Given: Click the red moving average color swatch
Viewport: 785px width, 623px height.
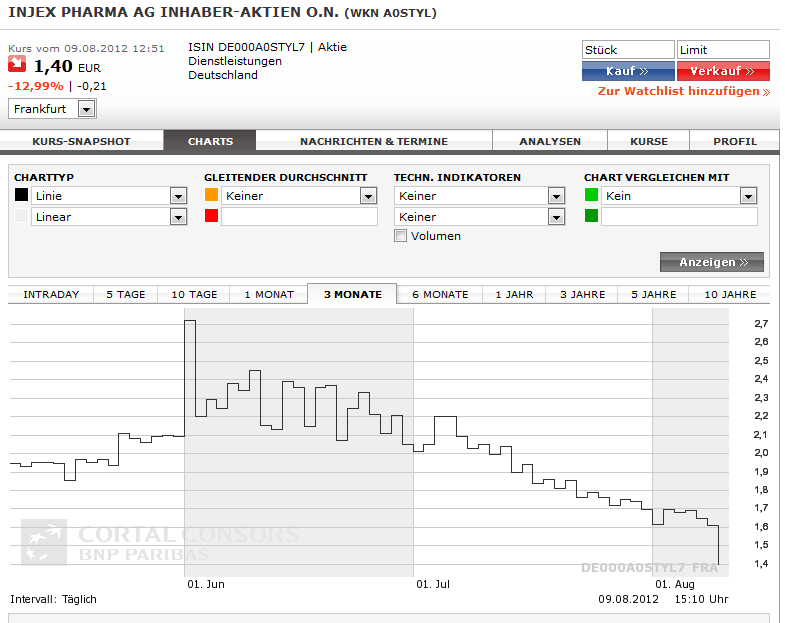Looking at the screenshot, I should (x=211, y=216).
